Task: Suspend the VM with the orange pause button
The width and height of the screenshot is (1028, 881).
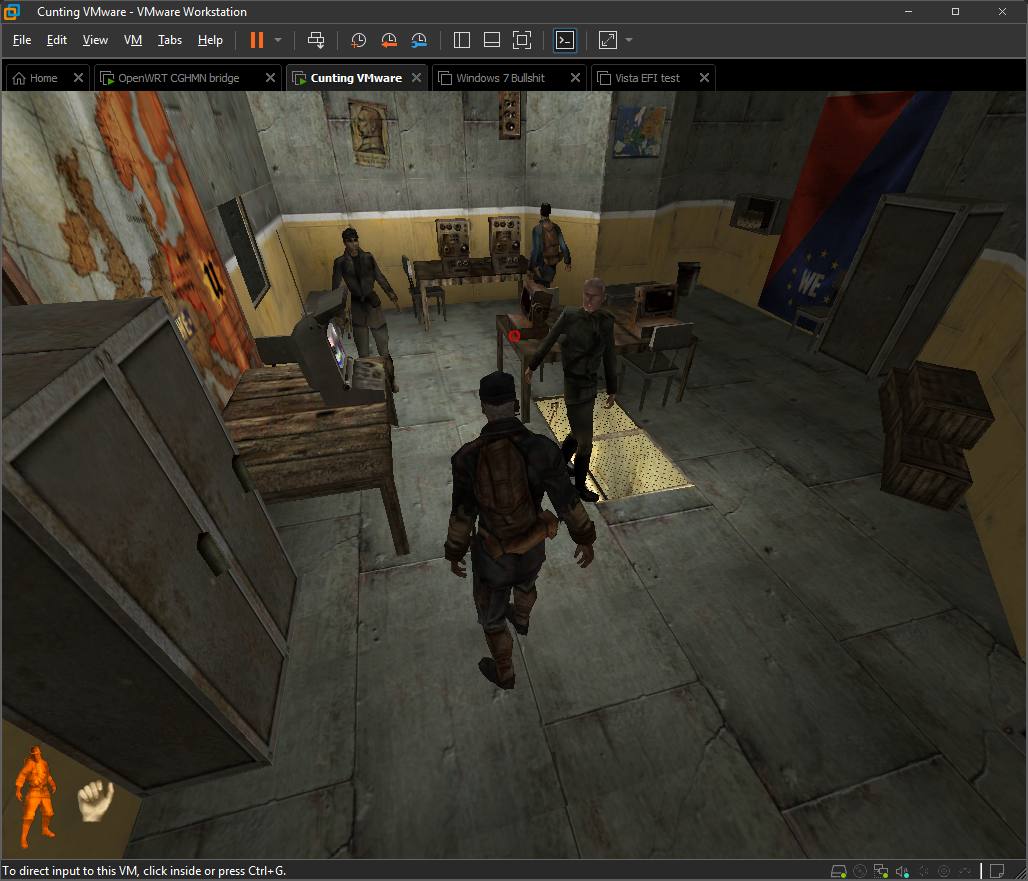Action: [x=256, y=40]
